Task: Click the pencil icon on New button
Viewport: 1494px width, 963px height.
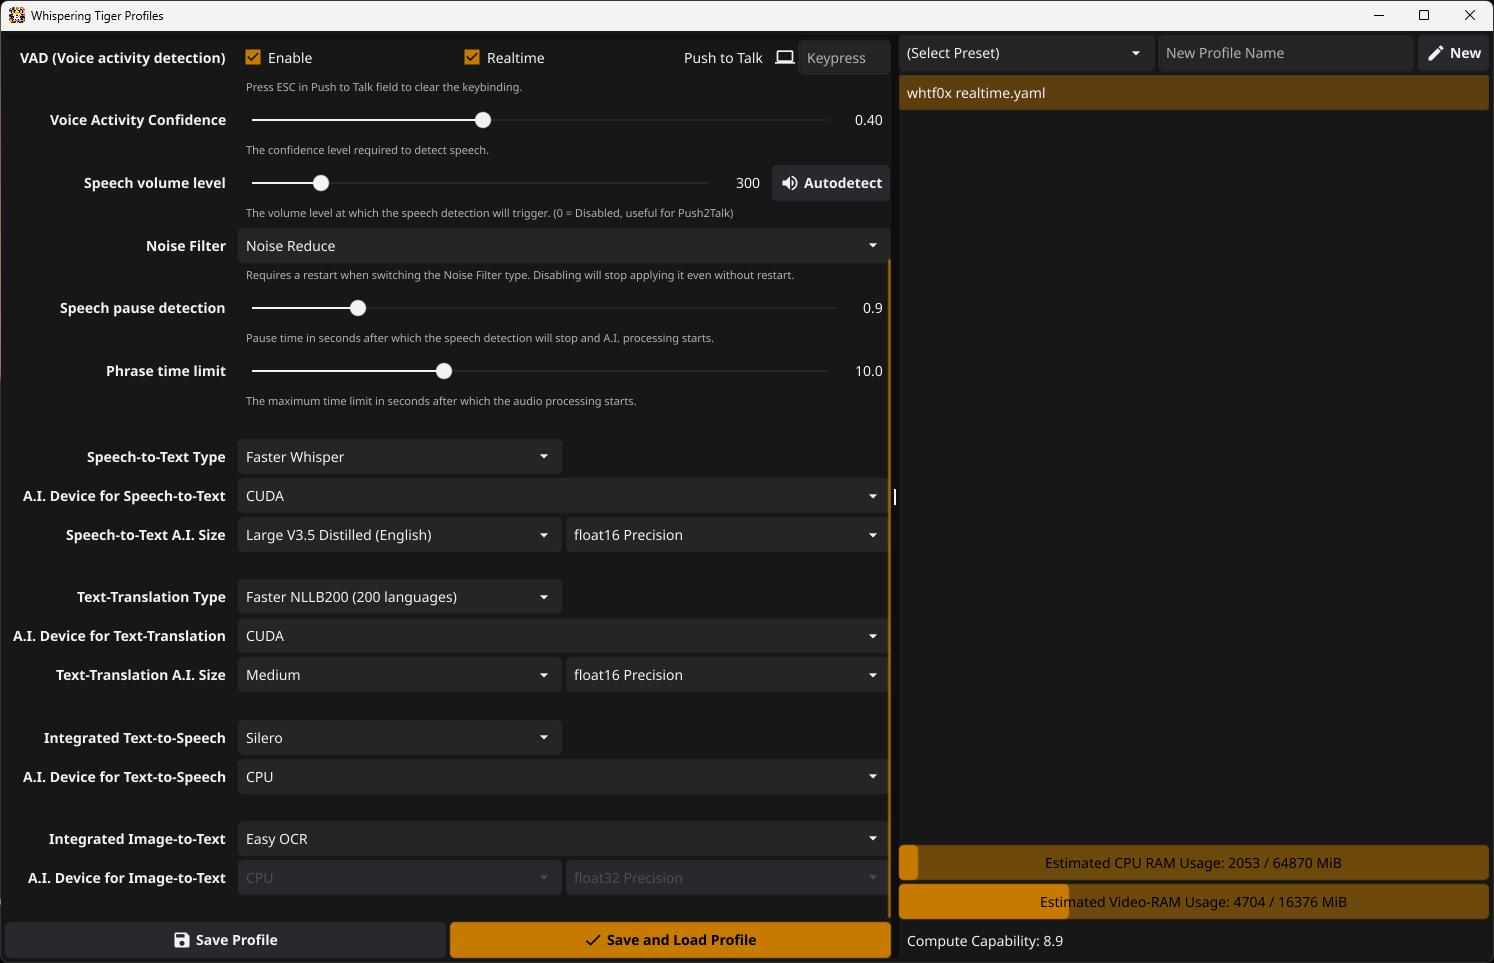Action: [x=1435, y=53]
